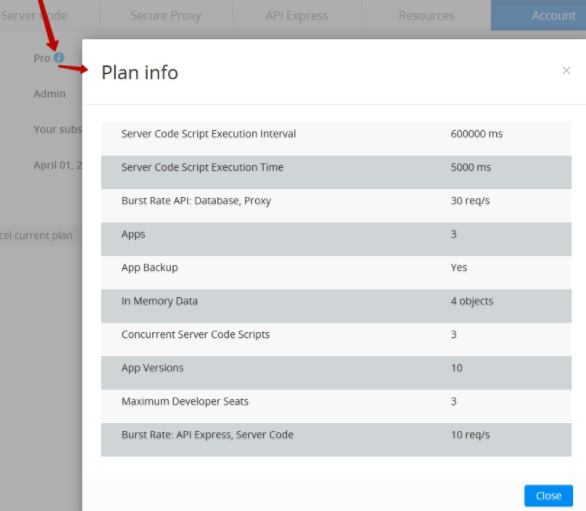Go to the Resources tab
The width and height of the screenshot is (586, 511).
(426, 15)
